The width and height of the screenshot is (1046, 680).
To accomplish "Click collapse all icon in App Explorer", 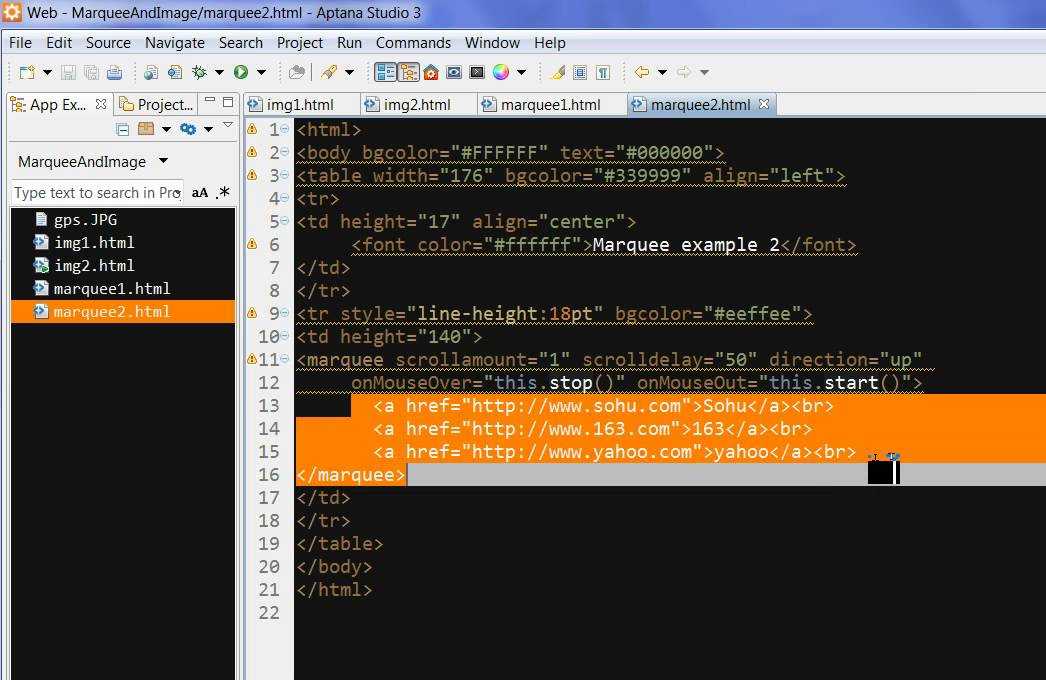I will [123, 129].
